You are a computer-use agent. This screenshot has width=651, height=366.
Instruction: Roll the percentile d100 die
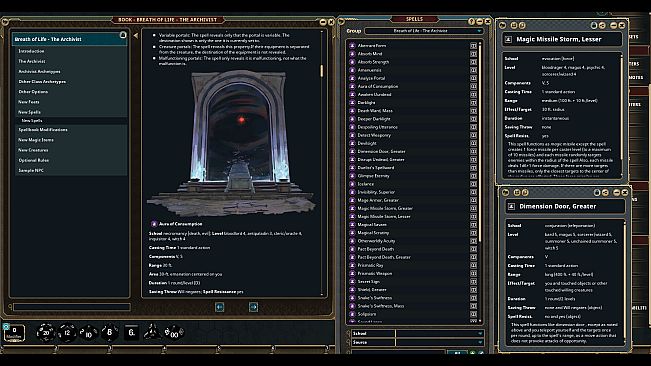(x=174, y=332)
